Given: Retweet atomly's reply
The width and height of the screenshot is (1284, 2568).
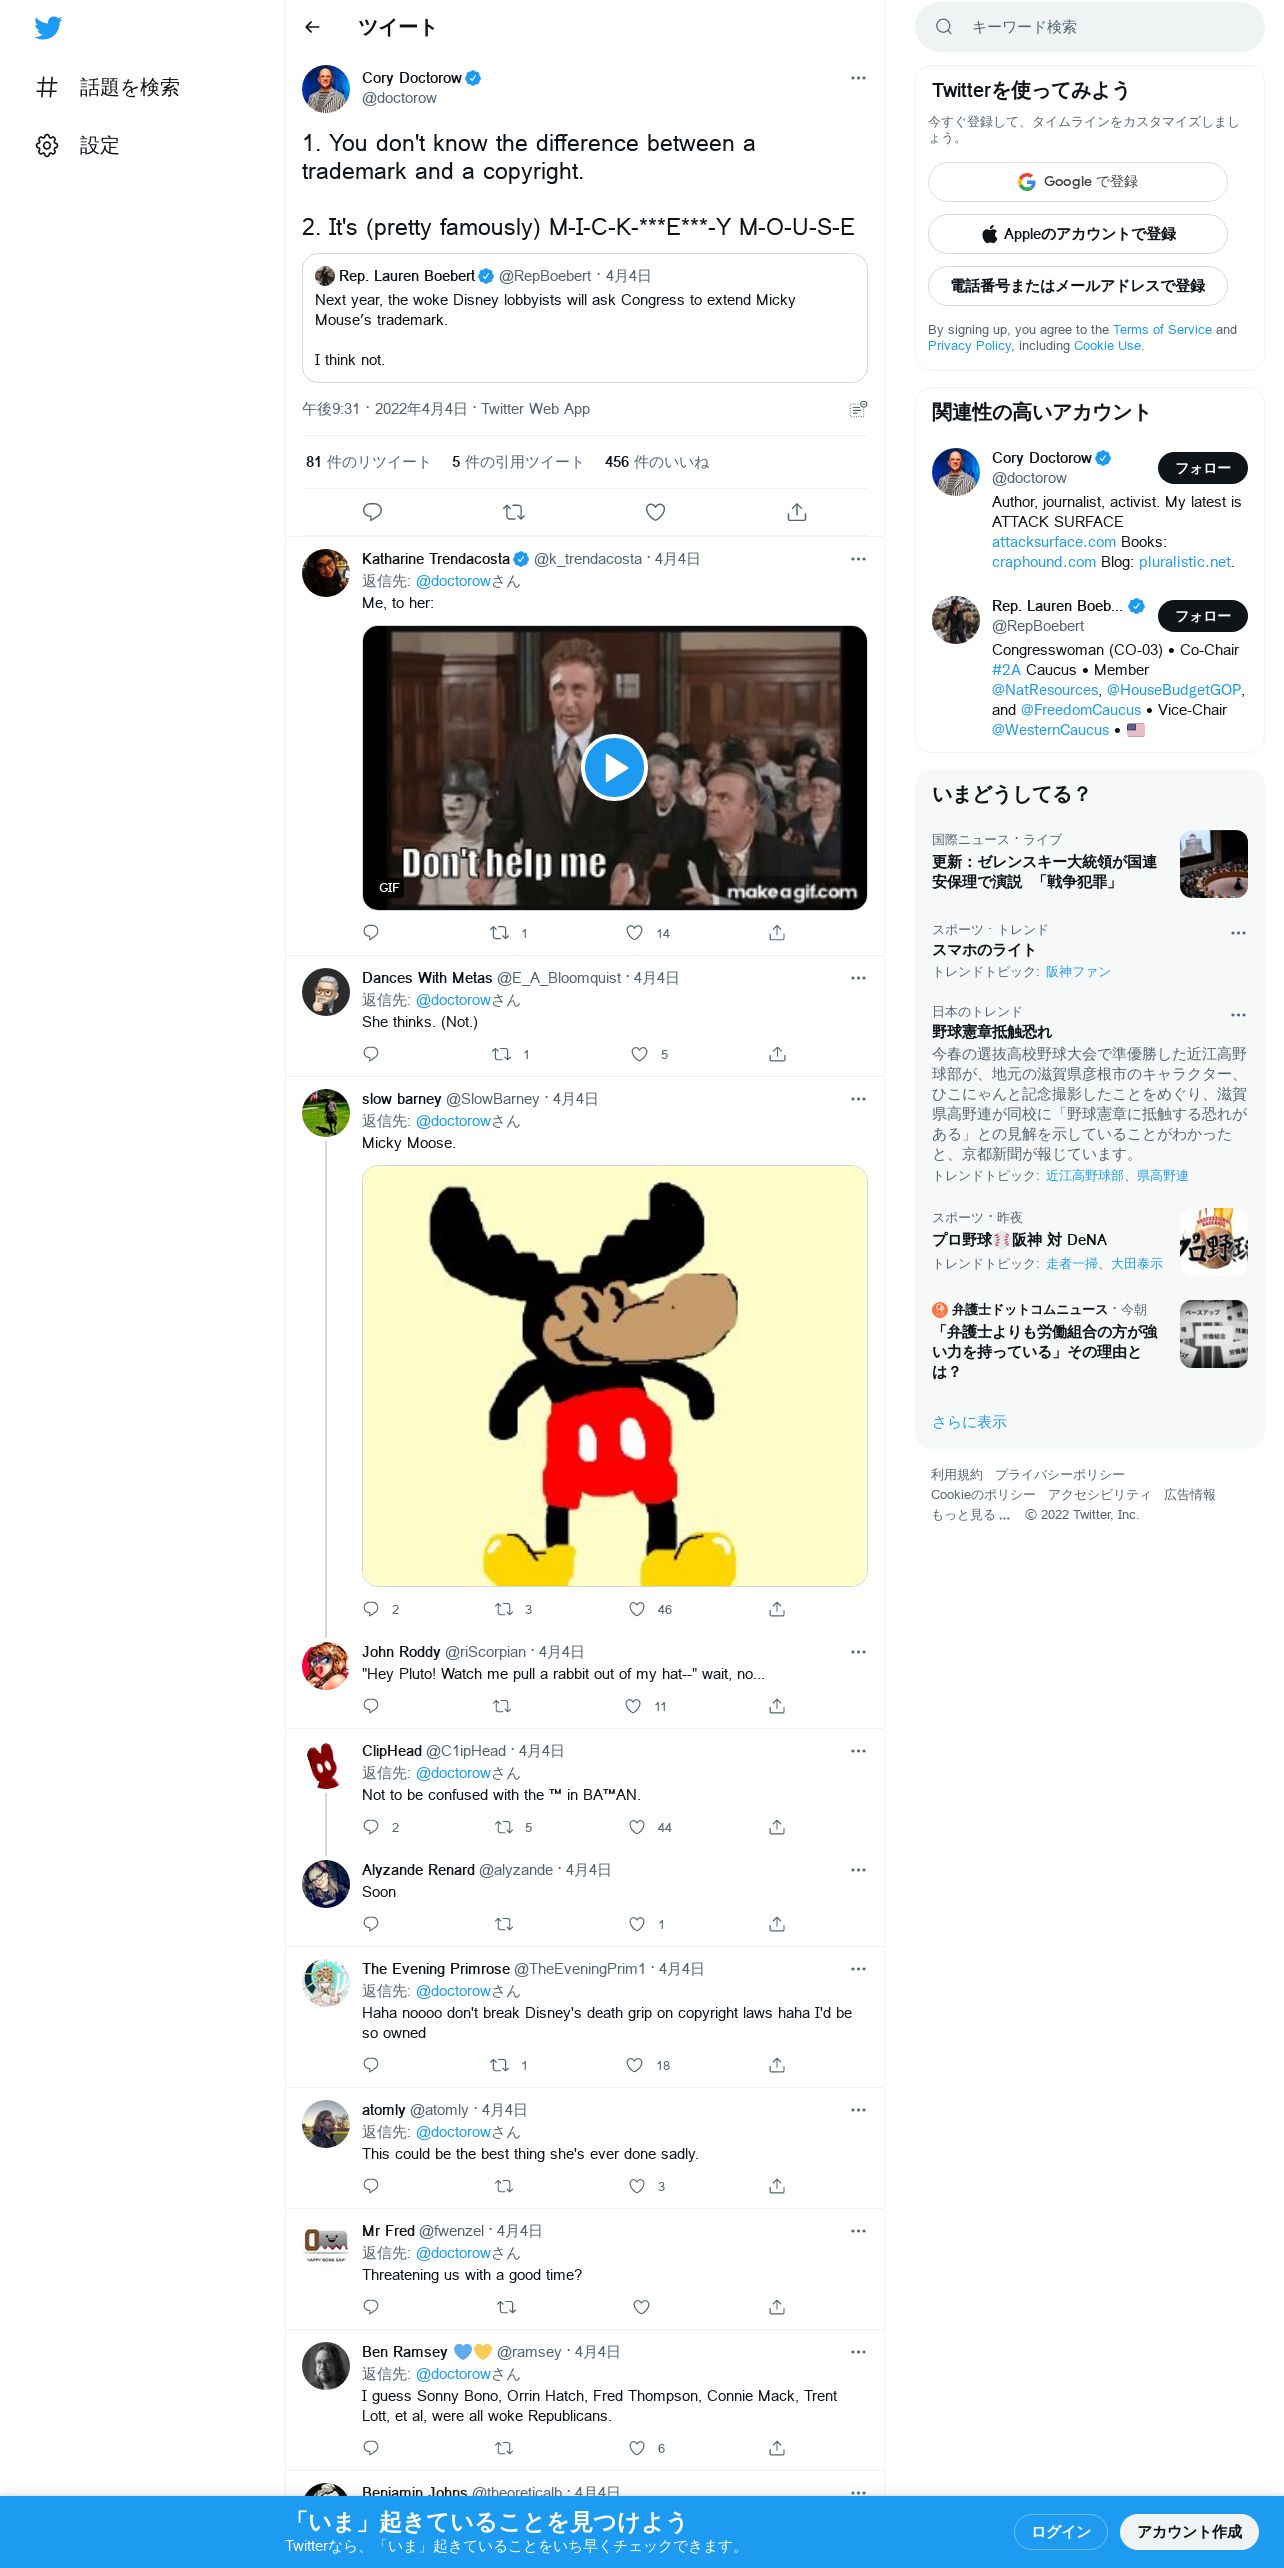Looking at the screenshot, I should pyautogui.click(x=504, y=2186).
